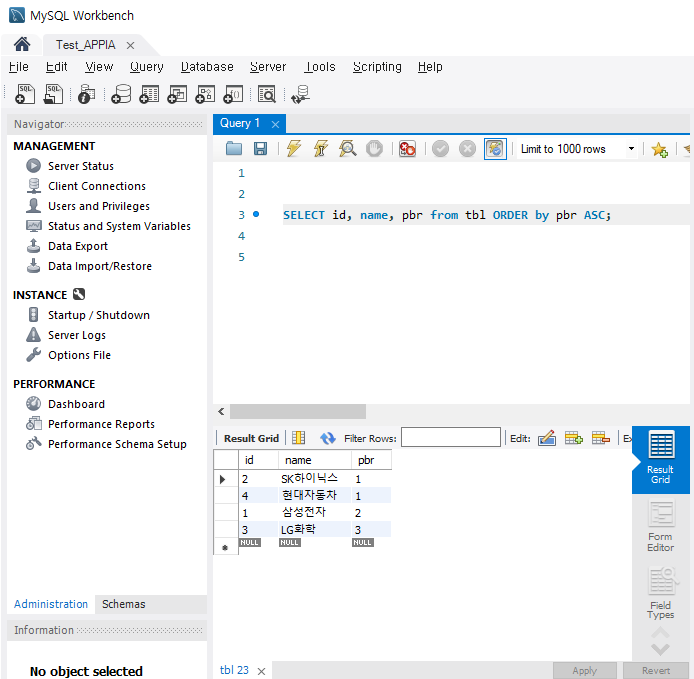
Task: Rollback the transaction X icon
Action: pyautogui.click(x=467, y=149)
